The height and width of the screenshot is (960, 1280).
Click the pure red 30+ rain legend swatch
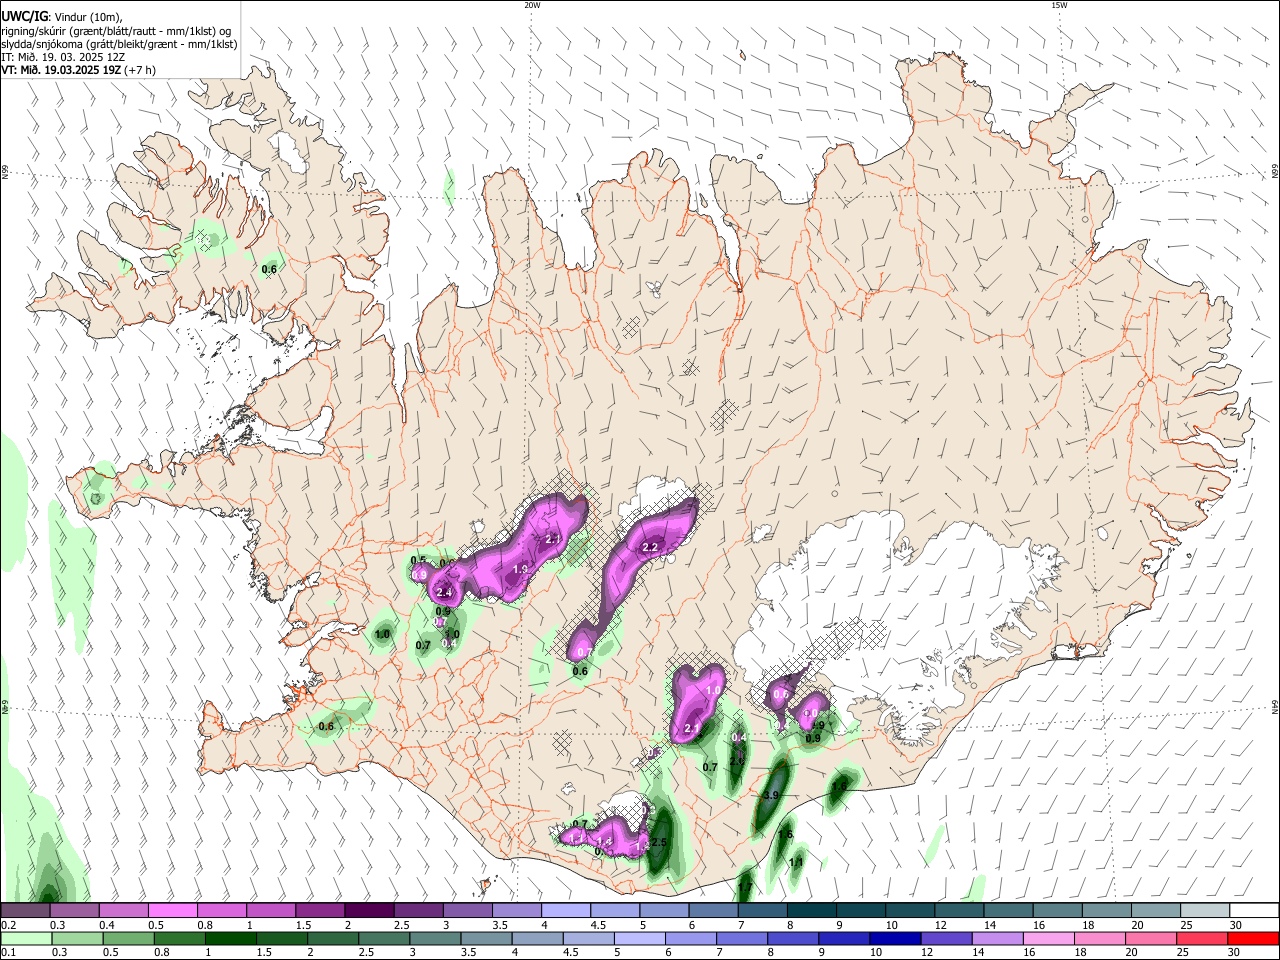[x=1253, y=938]
